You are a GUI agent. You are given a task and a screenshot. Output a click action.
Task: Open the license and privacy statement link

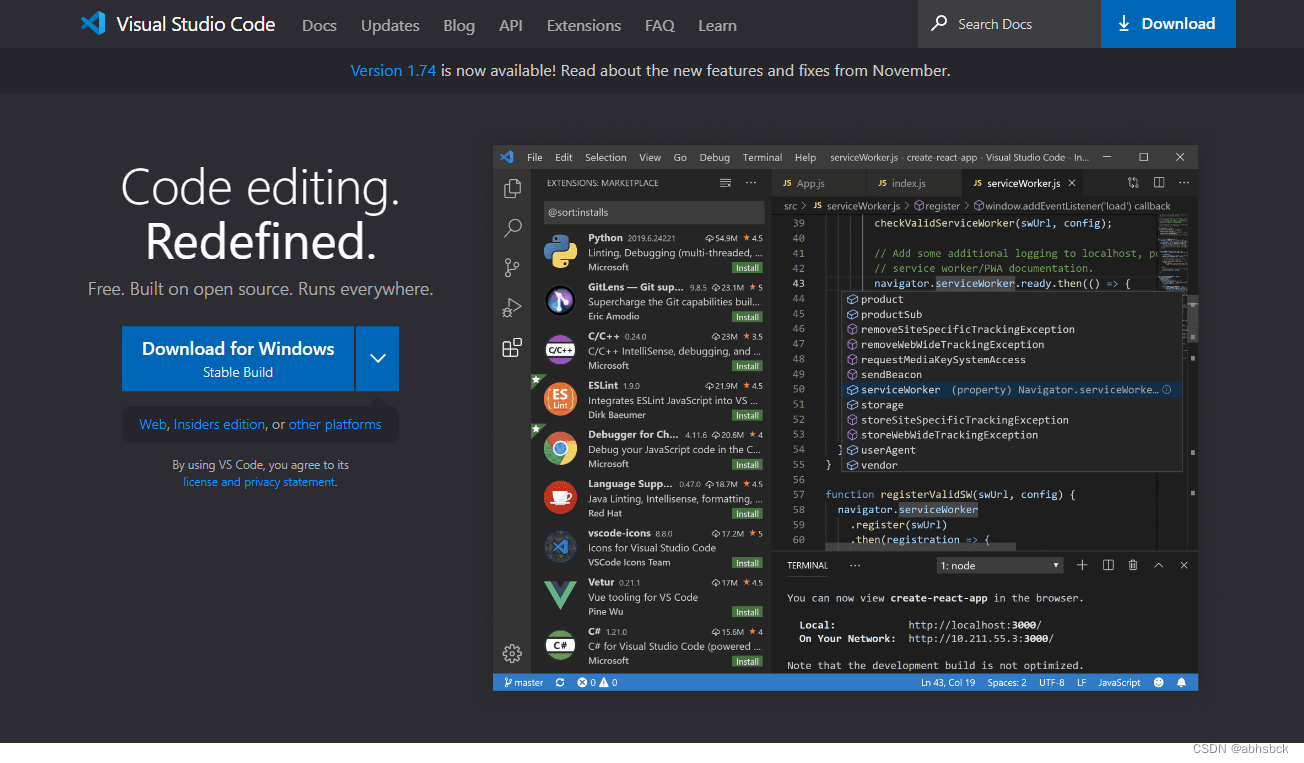pyautogui.click(x=259, y=482)
